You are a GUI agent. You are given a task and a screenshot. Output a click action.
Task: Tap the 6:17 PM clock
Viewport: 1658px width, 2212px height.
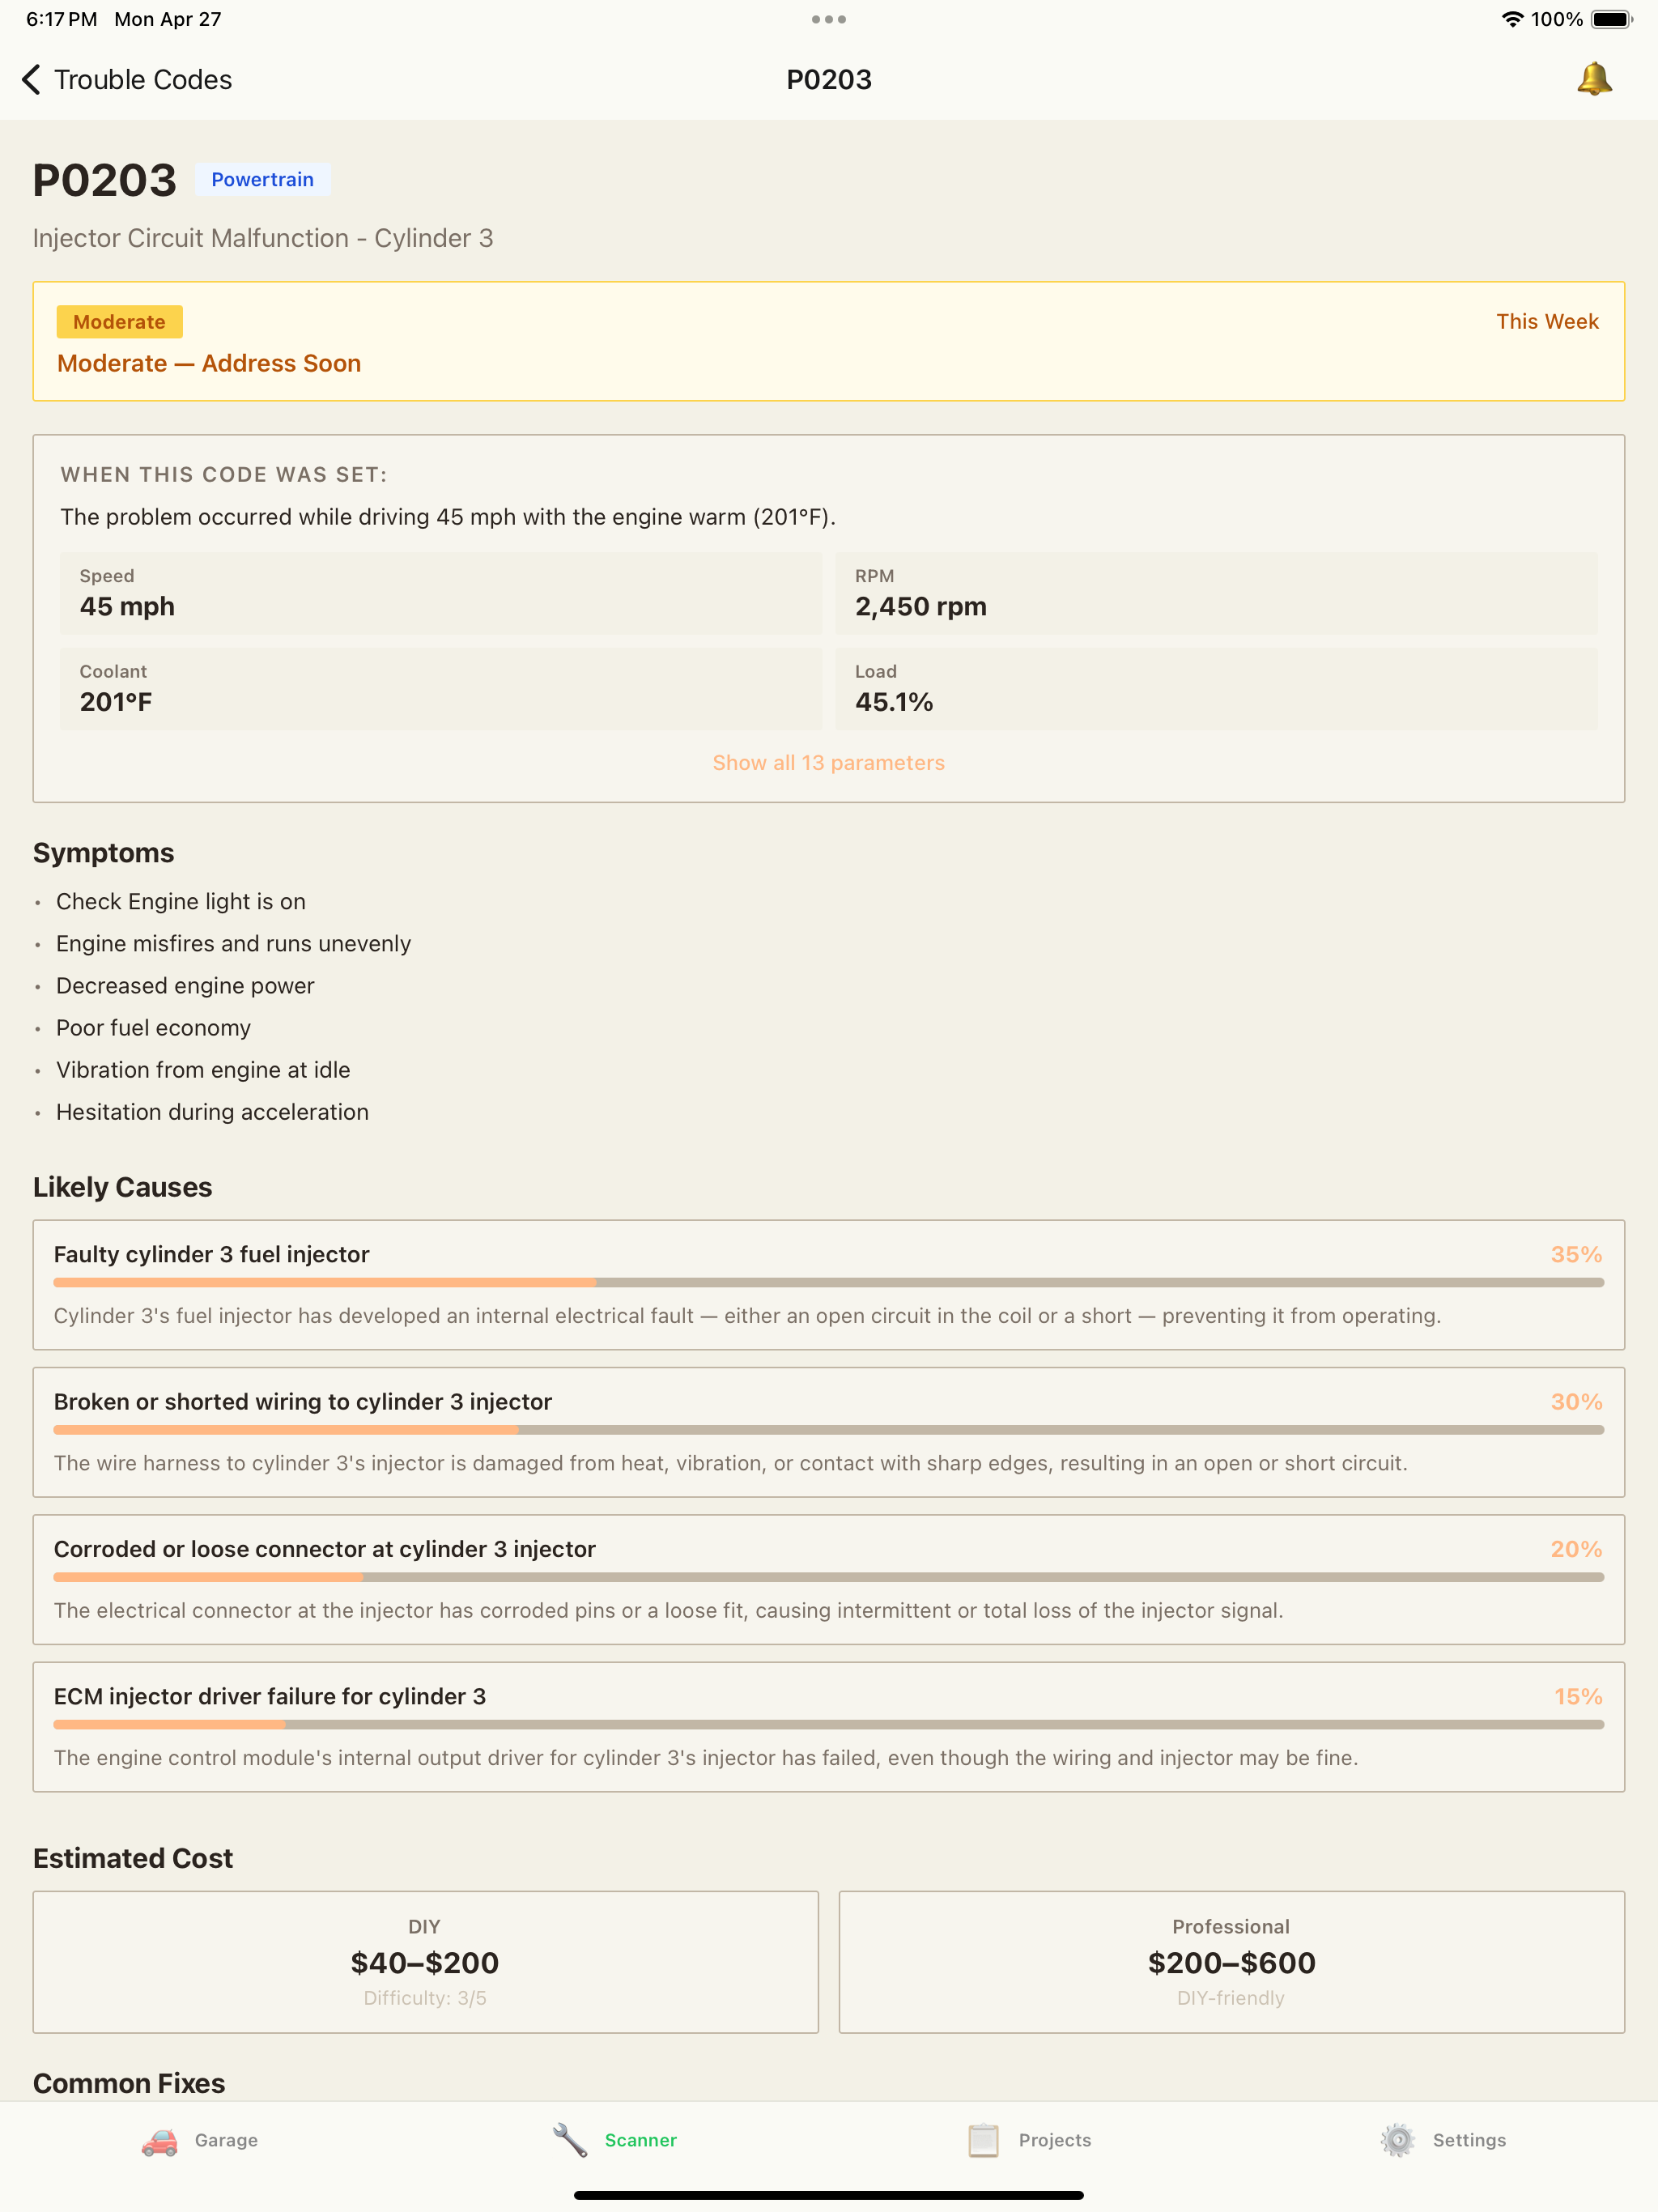pos(61,19)
